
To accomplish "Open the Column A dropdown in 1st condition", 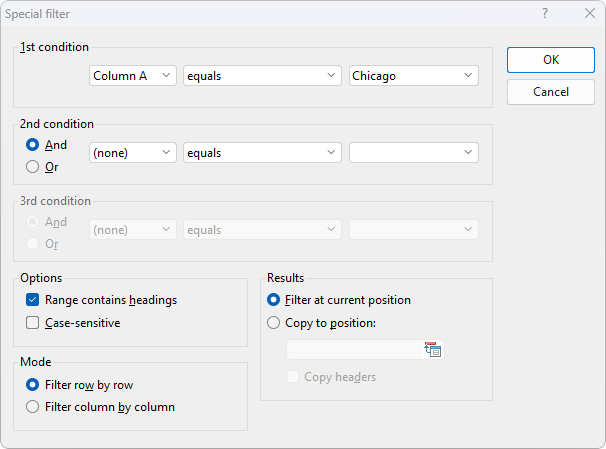I will click(133, 76).
